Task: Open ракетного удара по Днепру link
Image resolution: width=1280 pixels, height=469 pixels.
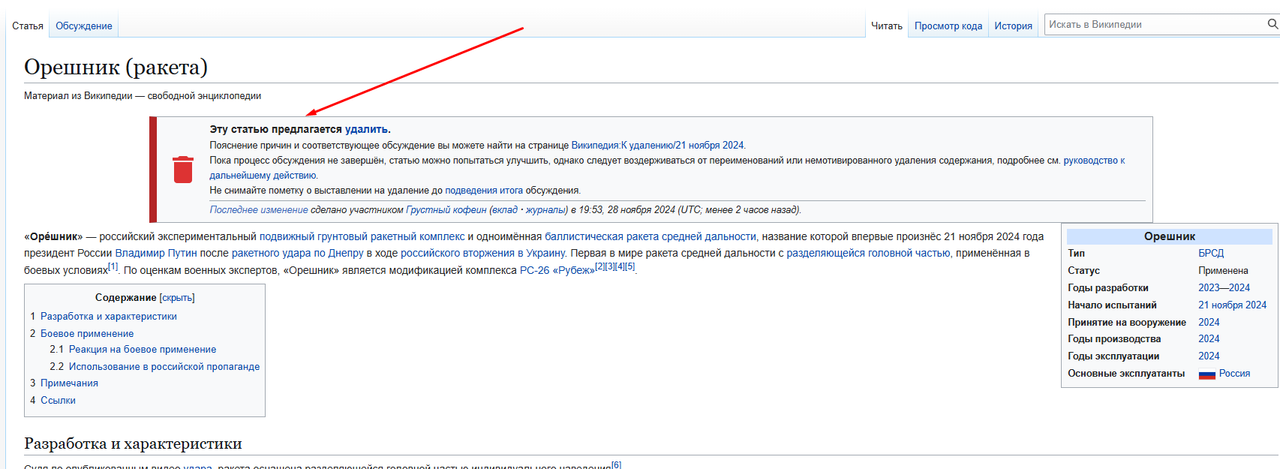Action: point(297,253)
